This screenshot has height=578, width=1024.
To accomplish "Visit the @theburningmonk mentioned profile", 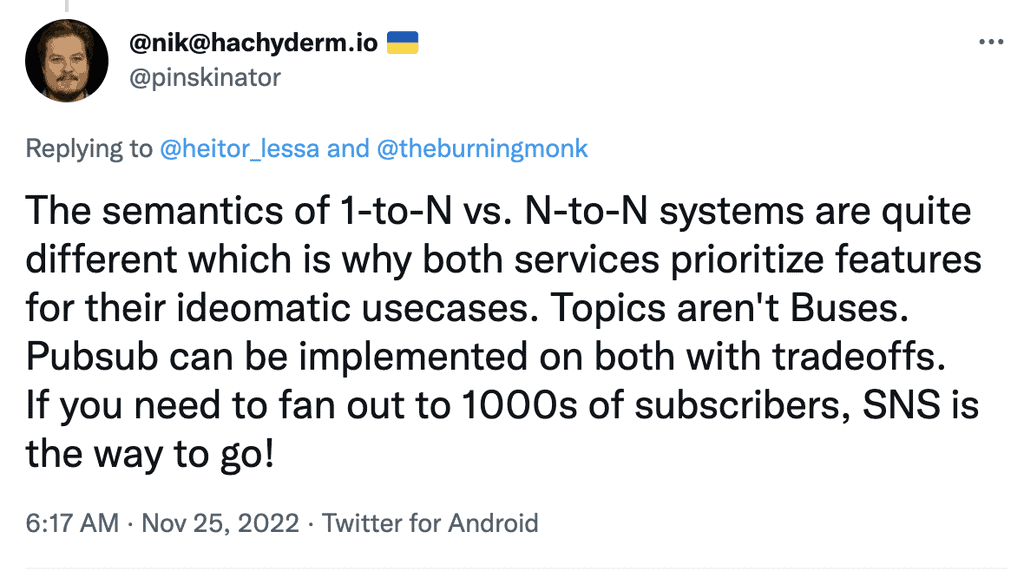I will click(482, 150).
